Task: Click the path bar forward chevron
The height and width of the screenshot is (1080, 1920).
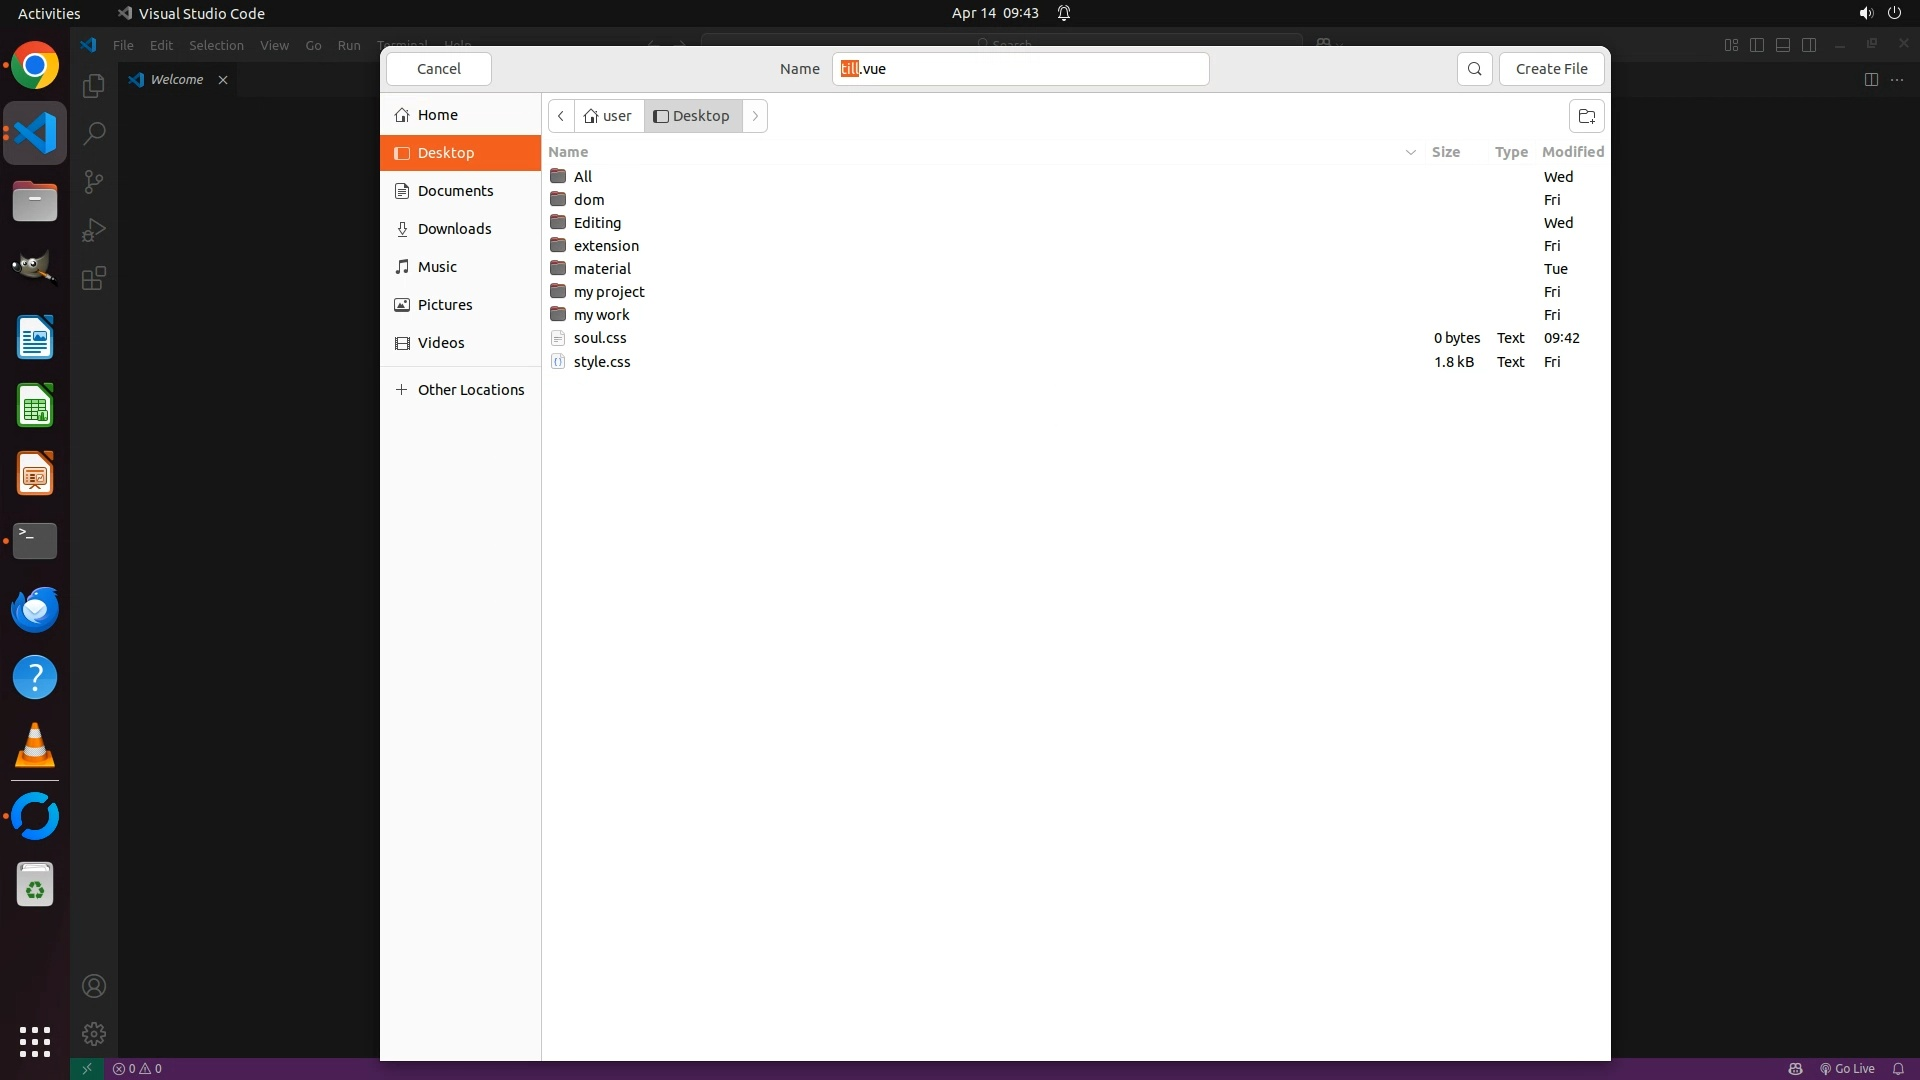Action: click(755, 116)
